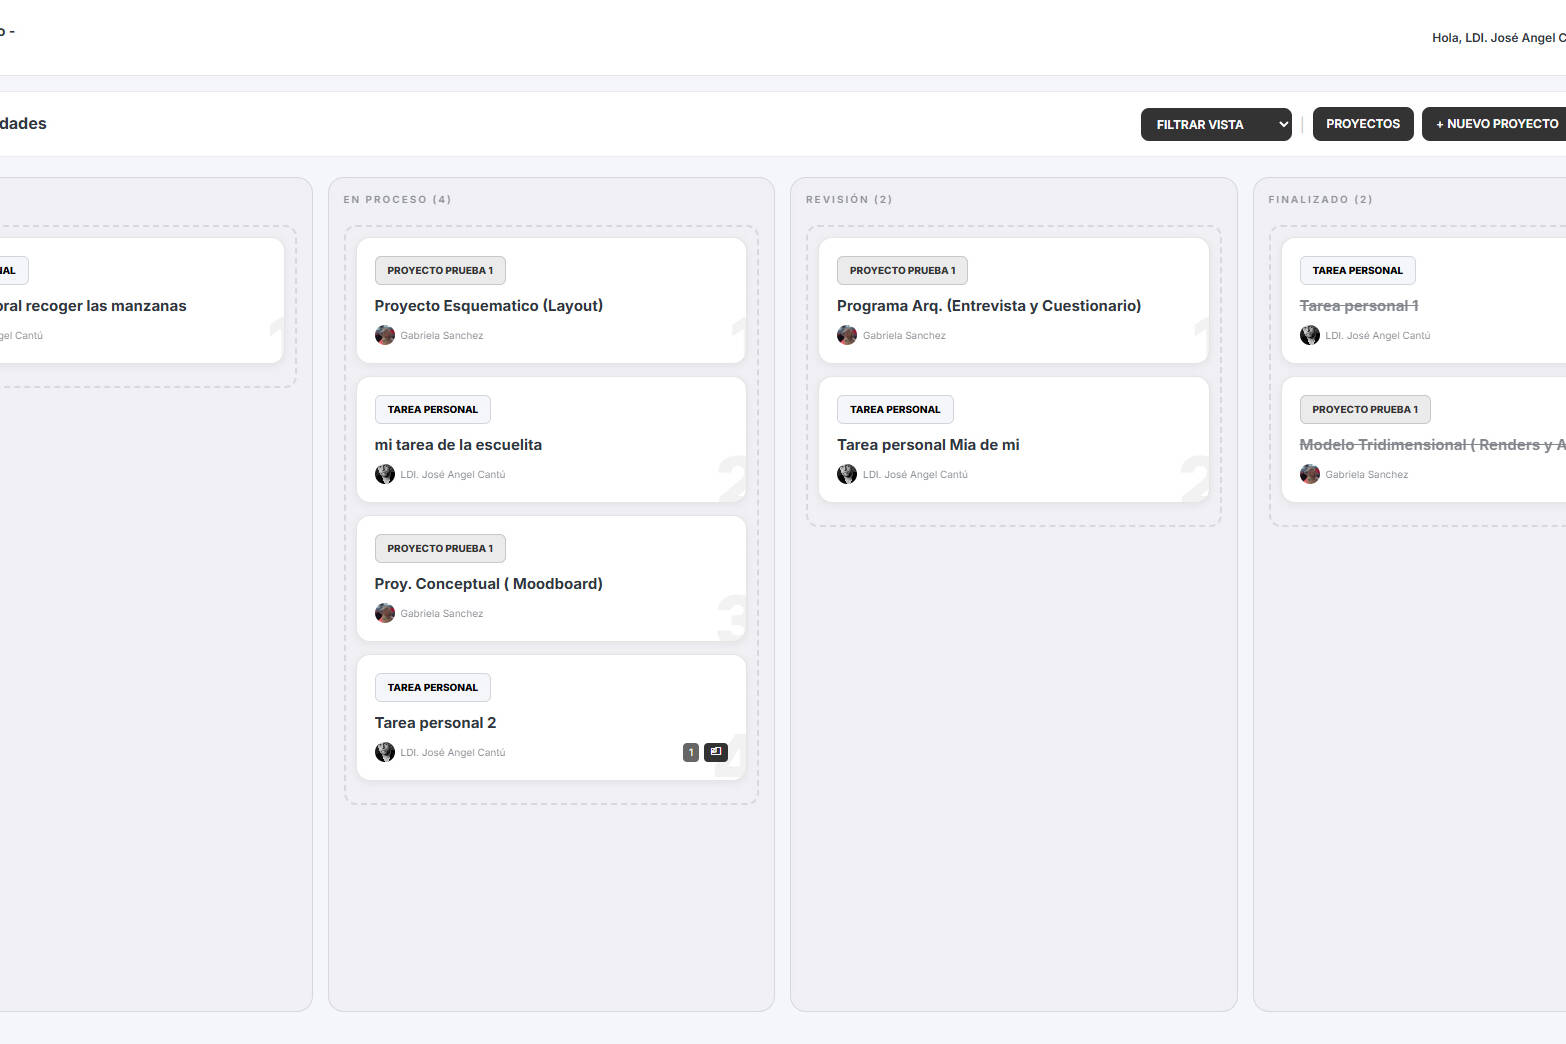Viewport: 1566px width, 1044px height.
Task: Create a project with + NUEVO PROYECTO
Action: [x=1496, y=124]
